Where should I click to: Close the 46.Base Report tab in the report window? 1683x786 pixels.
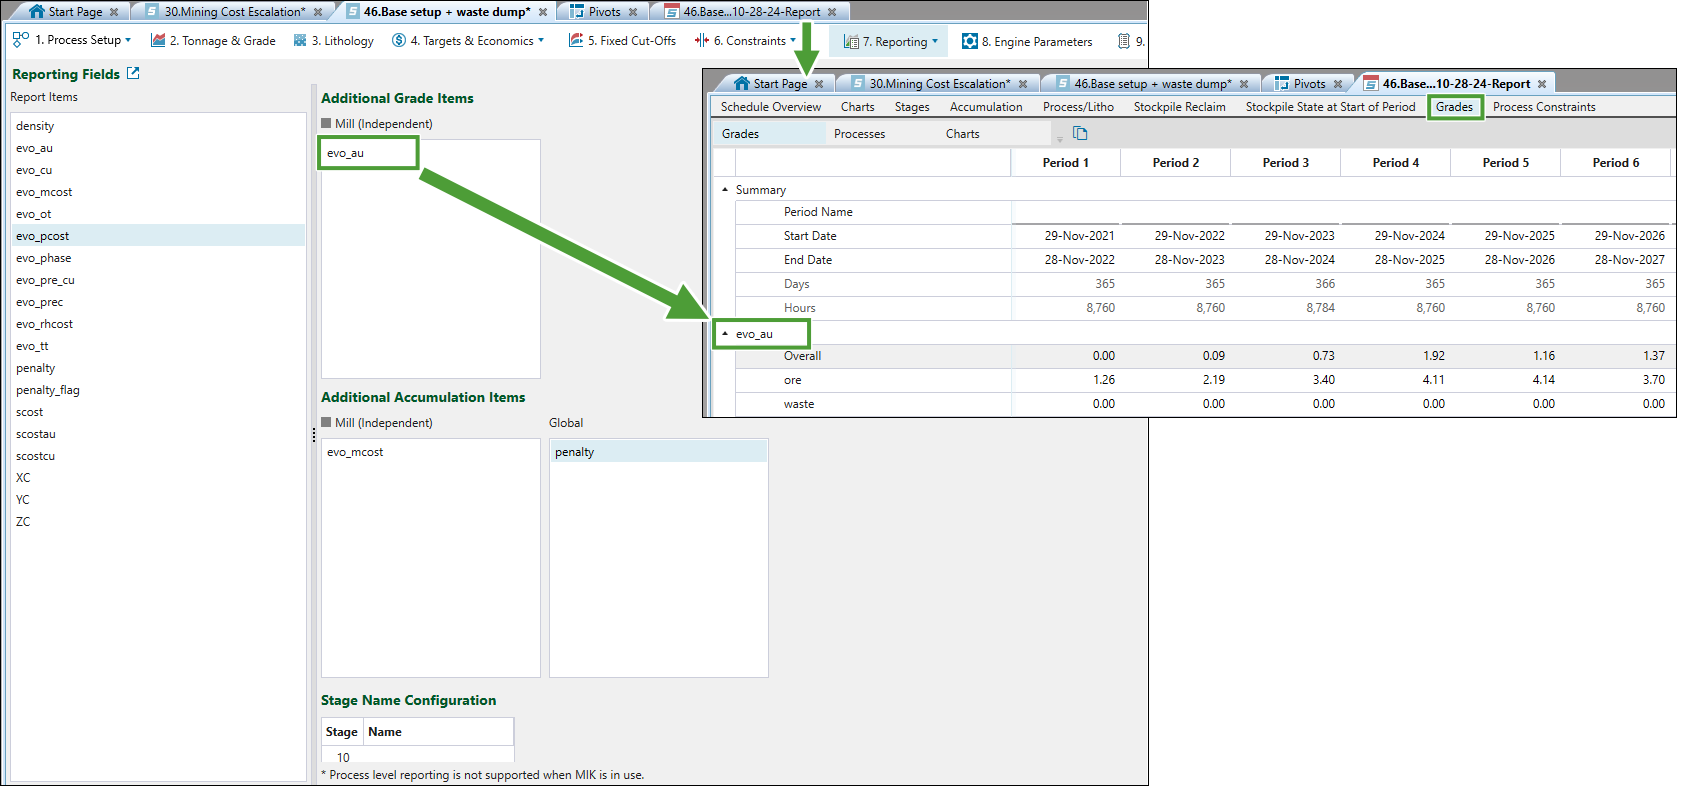click(x=1542, y=84)
